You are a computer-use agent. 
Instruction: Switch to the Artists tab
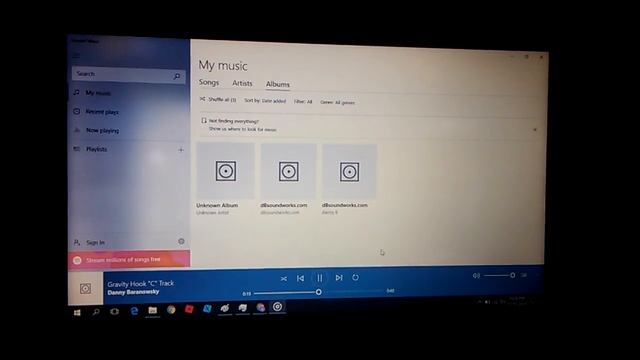pos(242,83)
